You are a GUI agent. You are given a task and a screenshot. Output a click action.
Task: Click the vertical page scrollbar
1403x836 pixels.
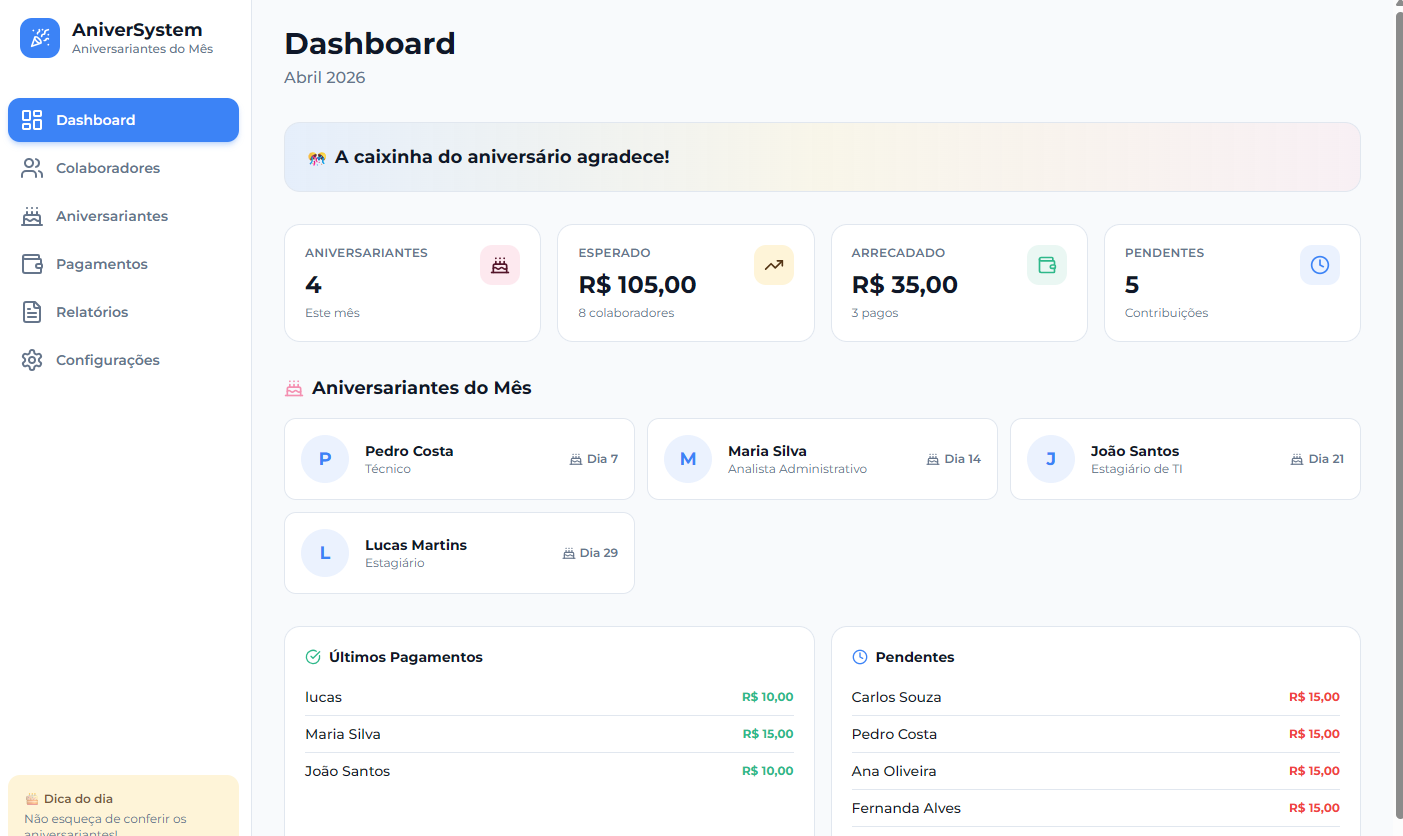point(1397,400)
